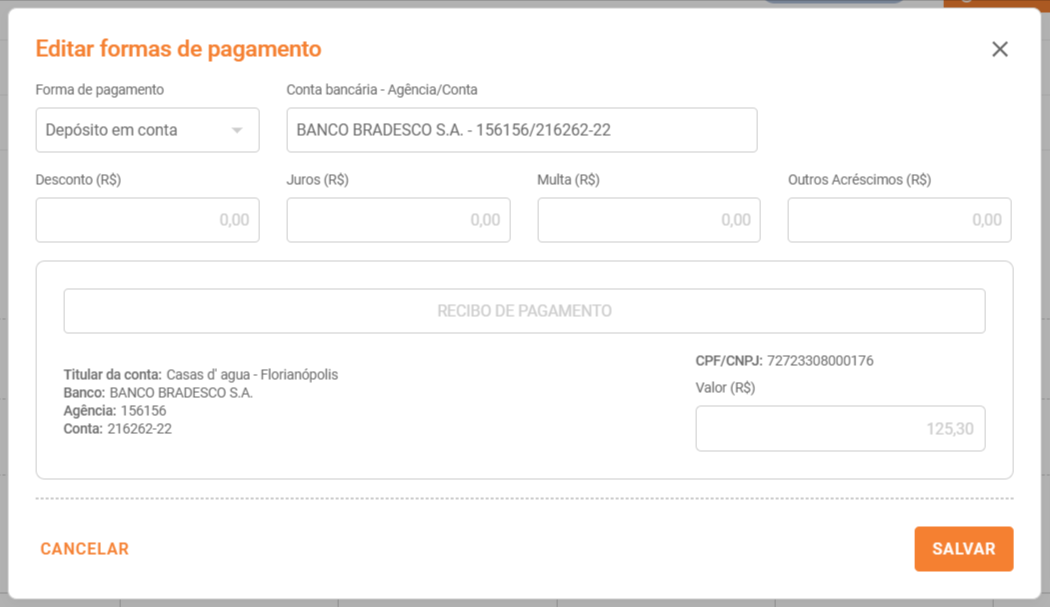Click the Outros Acréscimos (R$) label

click(859, 180)
